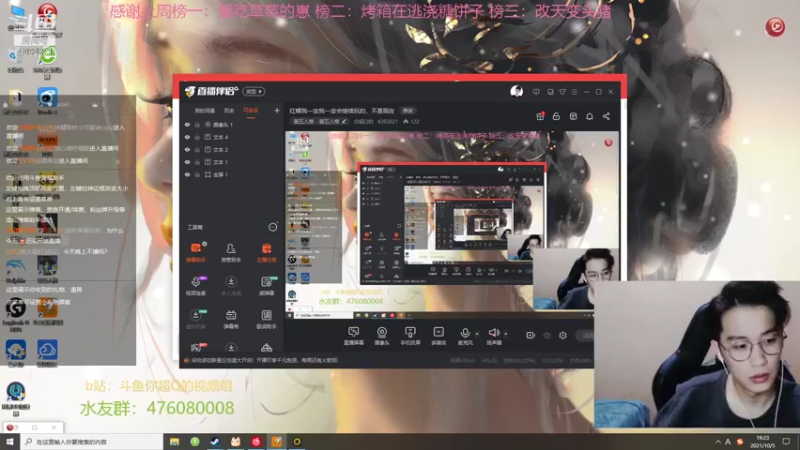Lock the 摄像头 1 layer
800x450 pixels.
[197, 124]
